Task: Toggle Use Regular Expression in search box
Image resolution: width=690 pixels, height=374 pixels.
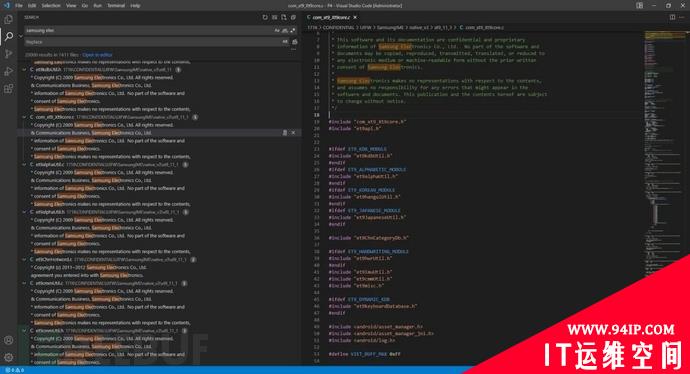Action: (292, 30)
